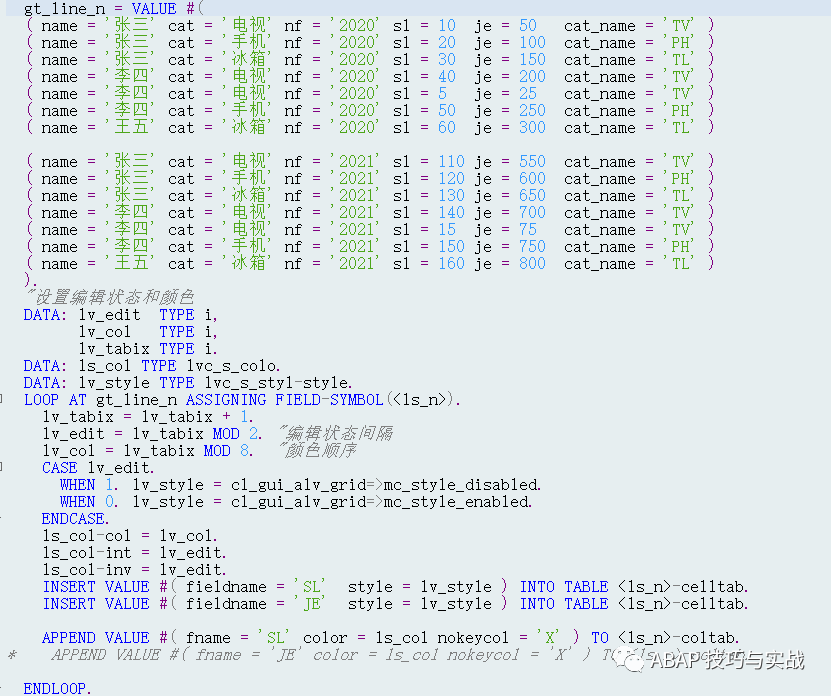Select je value 700 in the code
This screenshot has width=831, height=696.
point(532,213)
